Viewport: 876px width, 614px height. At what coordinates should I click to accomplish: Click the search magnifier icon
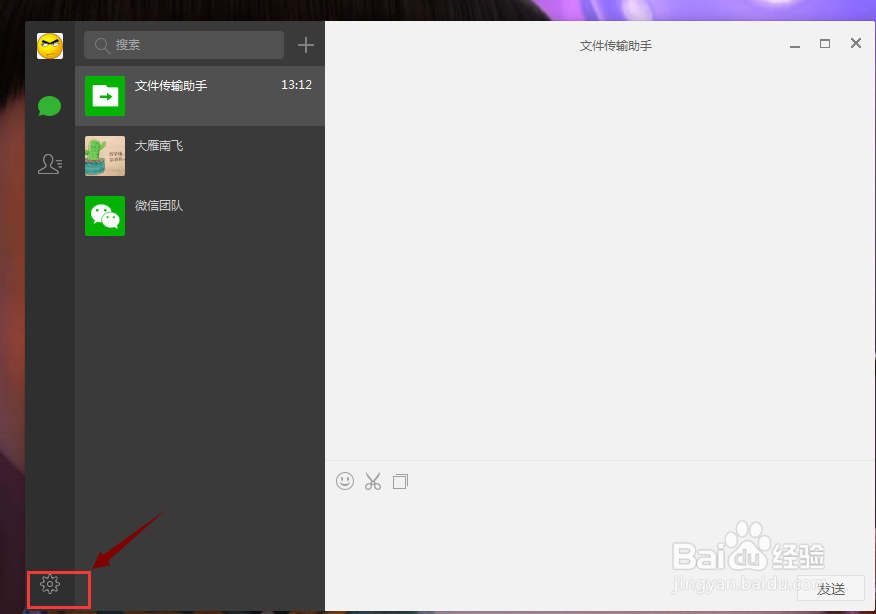coord(102,45)
